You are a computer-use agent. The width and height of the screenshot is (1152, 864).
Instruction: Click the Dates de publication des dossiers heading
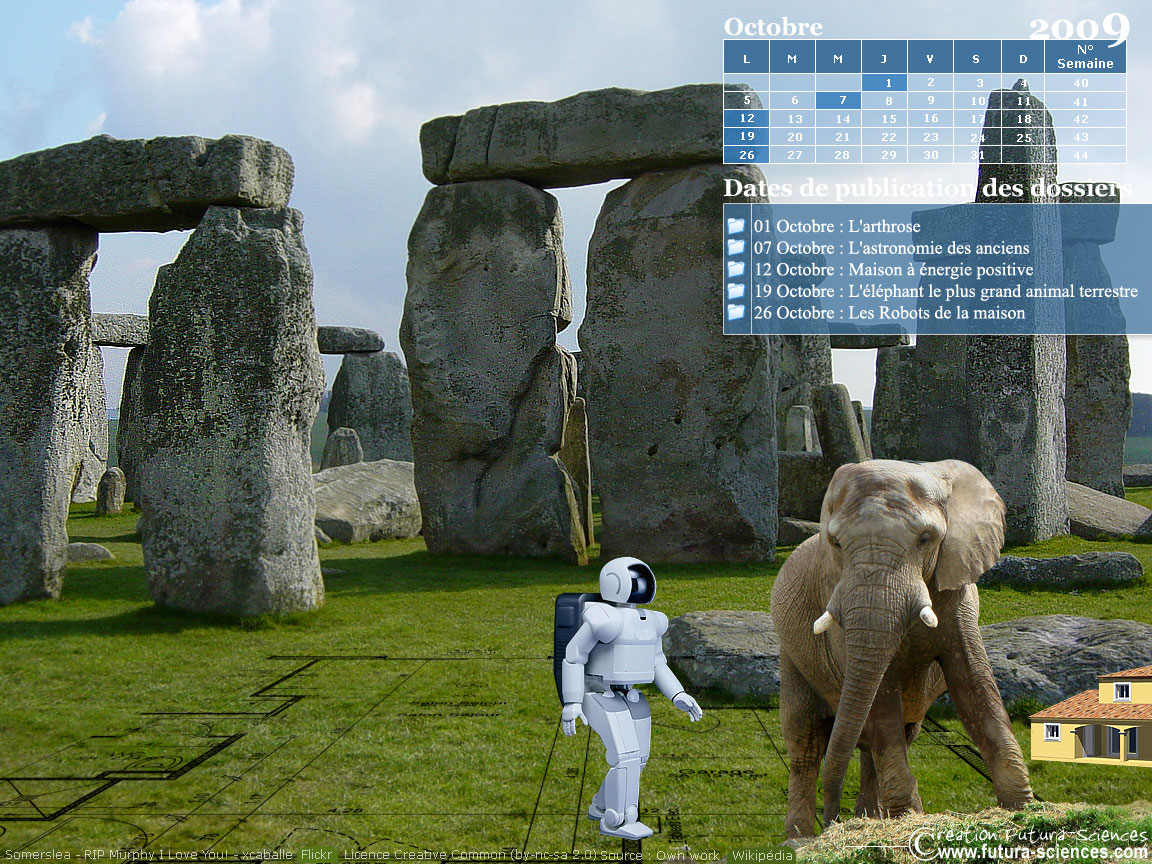point(927,188)
